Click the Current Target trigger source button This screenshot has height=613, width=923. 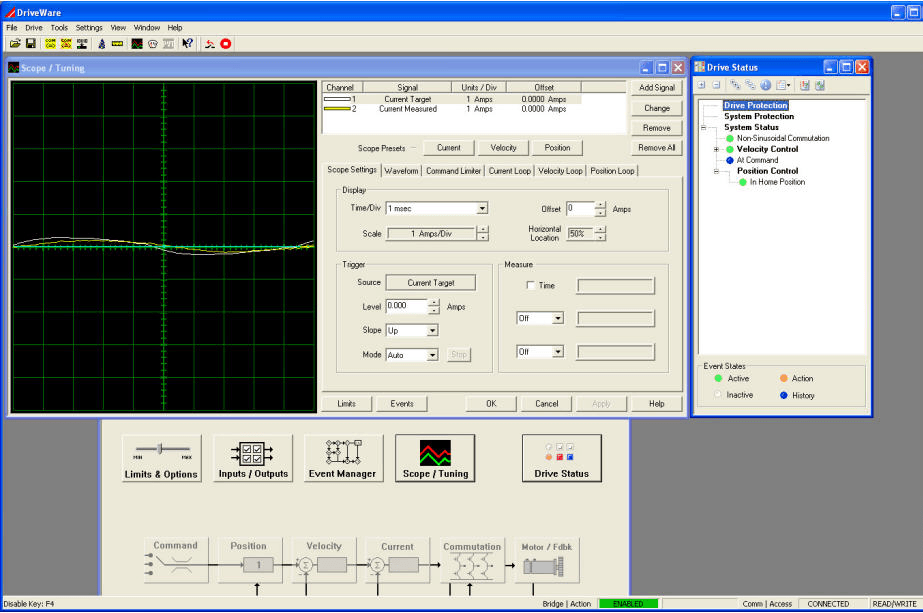click(x=431, y=283)
